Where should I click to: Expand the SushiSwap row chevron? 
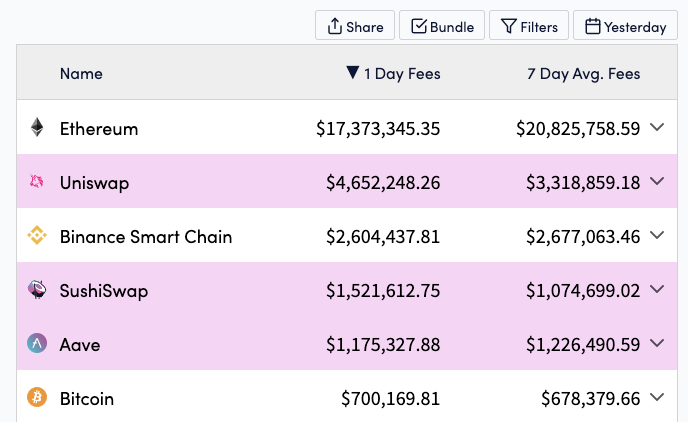tap(657, 289)
